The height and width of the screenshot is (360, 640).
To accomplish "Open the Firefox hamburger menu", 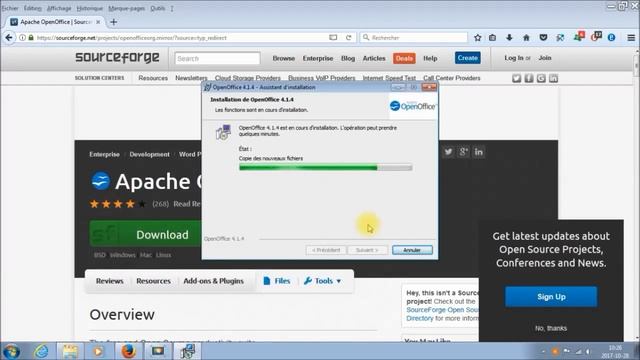I will 631,38.
